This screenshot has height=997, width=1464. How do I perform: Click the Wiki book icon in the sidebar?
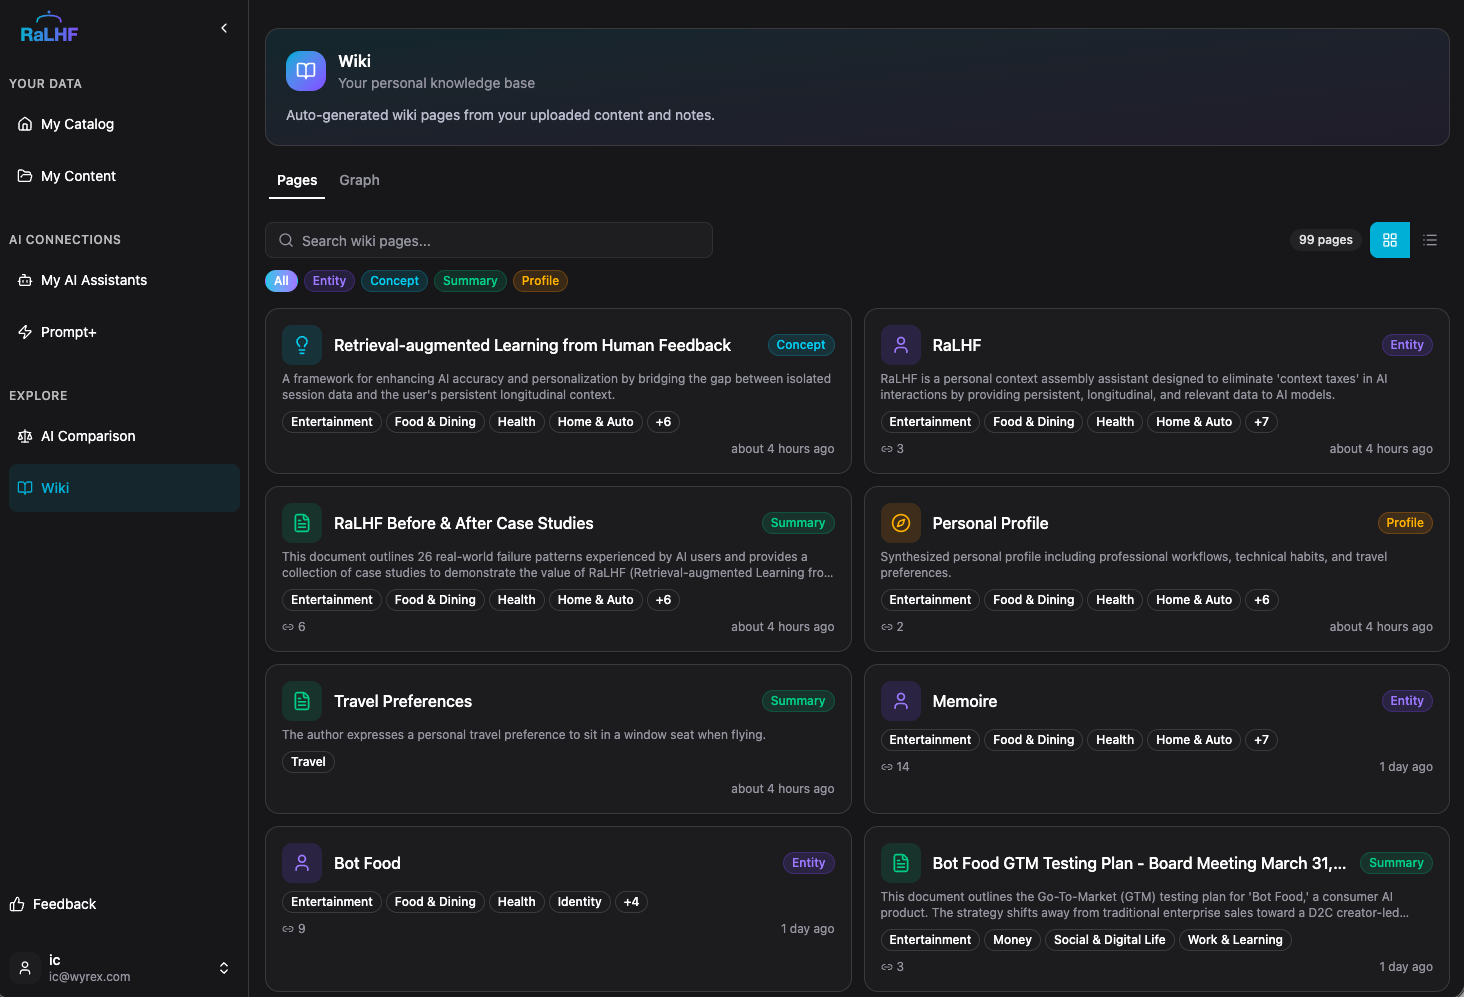tap(24, 487)
